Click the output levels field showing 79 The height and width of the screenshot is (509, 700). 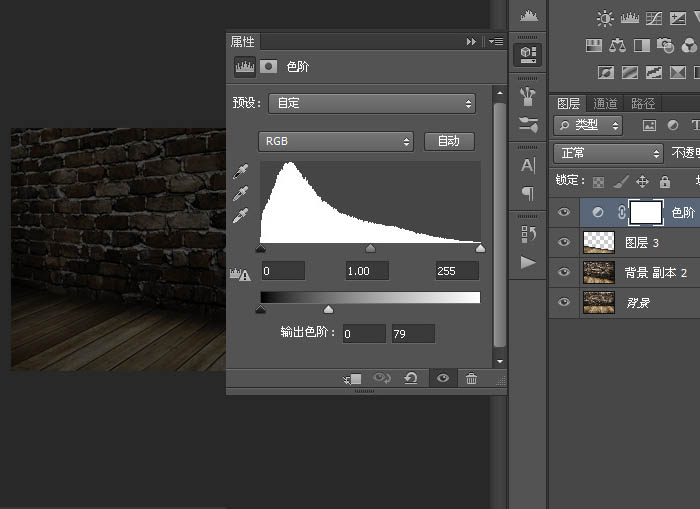pyautogui.click(x=413, y=334)
